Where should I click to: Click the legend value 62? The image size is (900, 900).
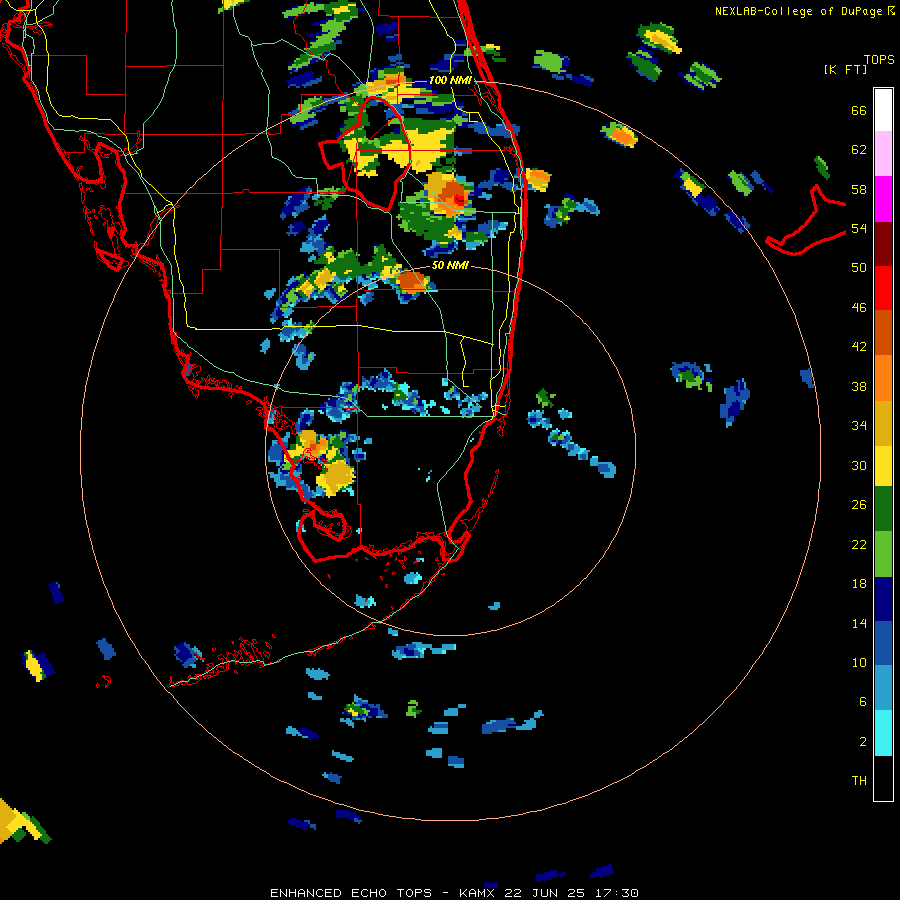tap(859, 150)
